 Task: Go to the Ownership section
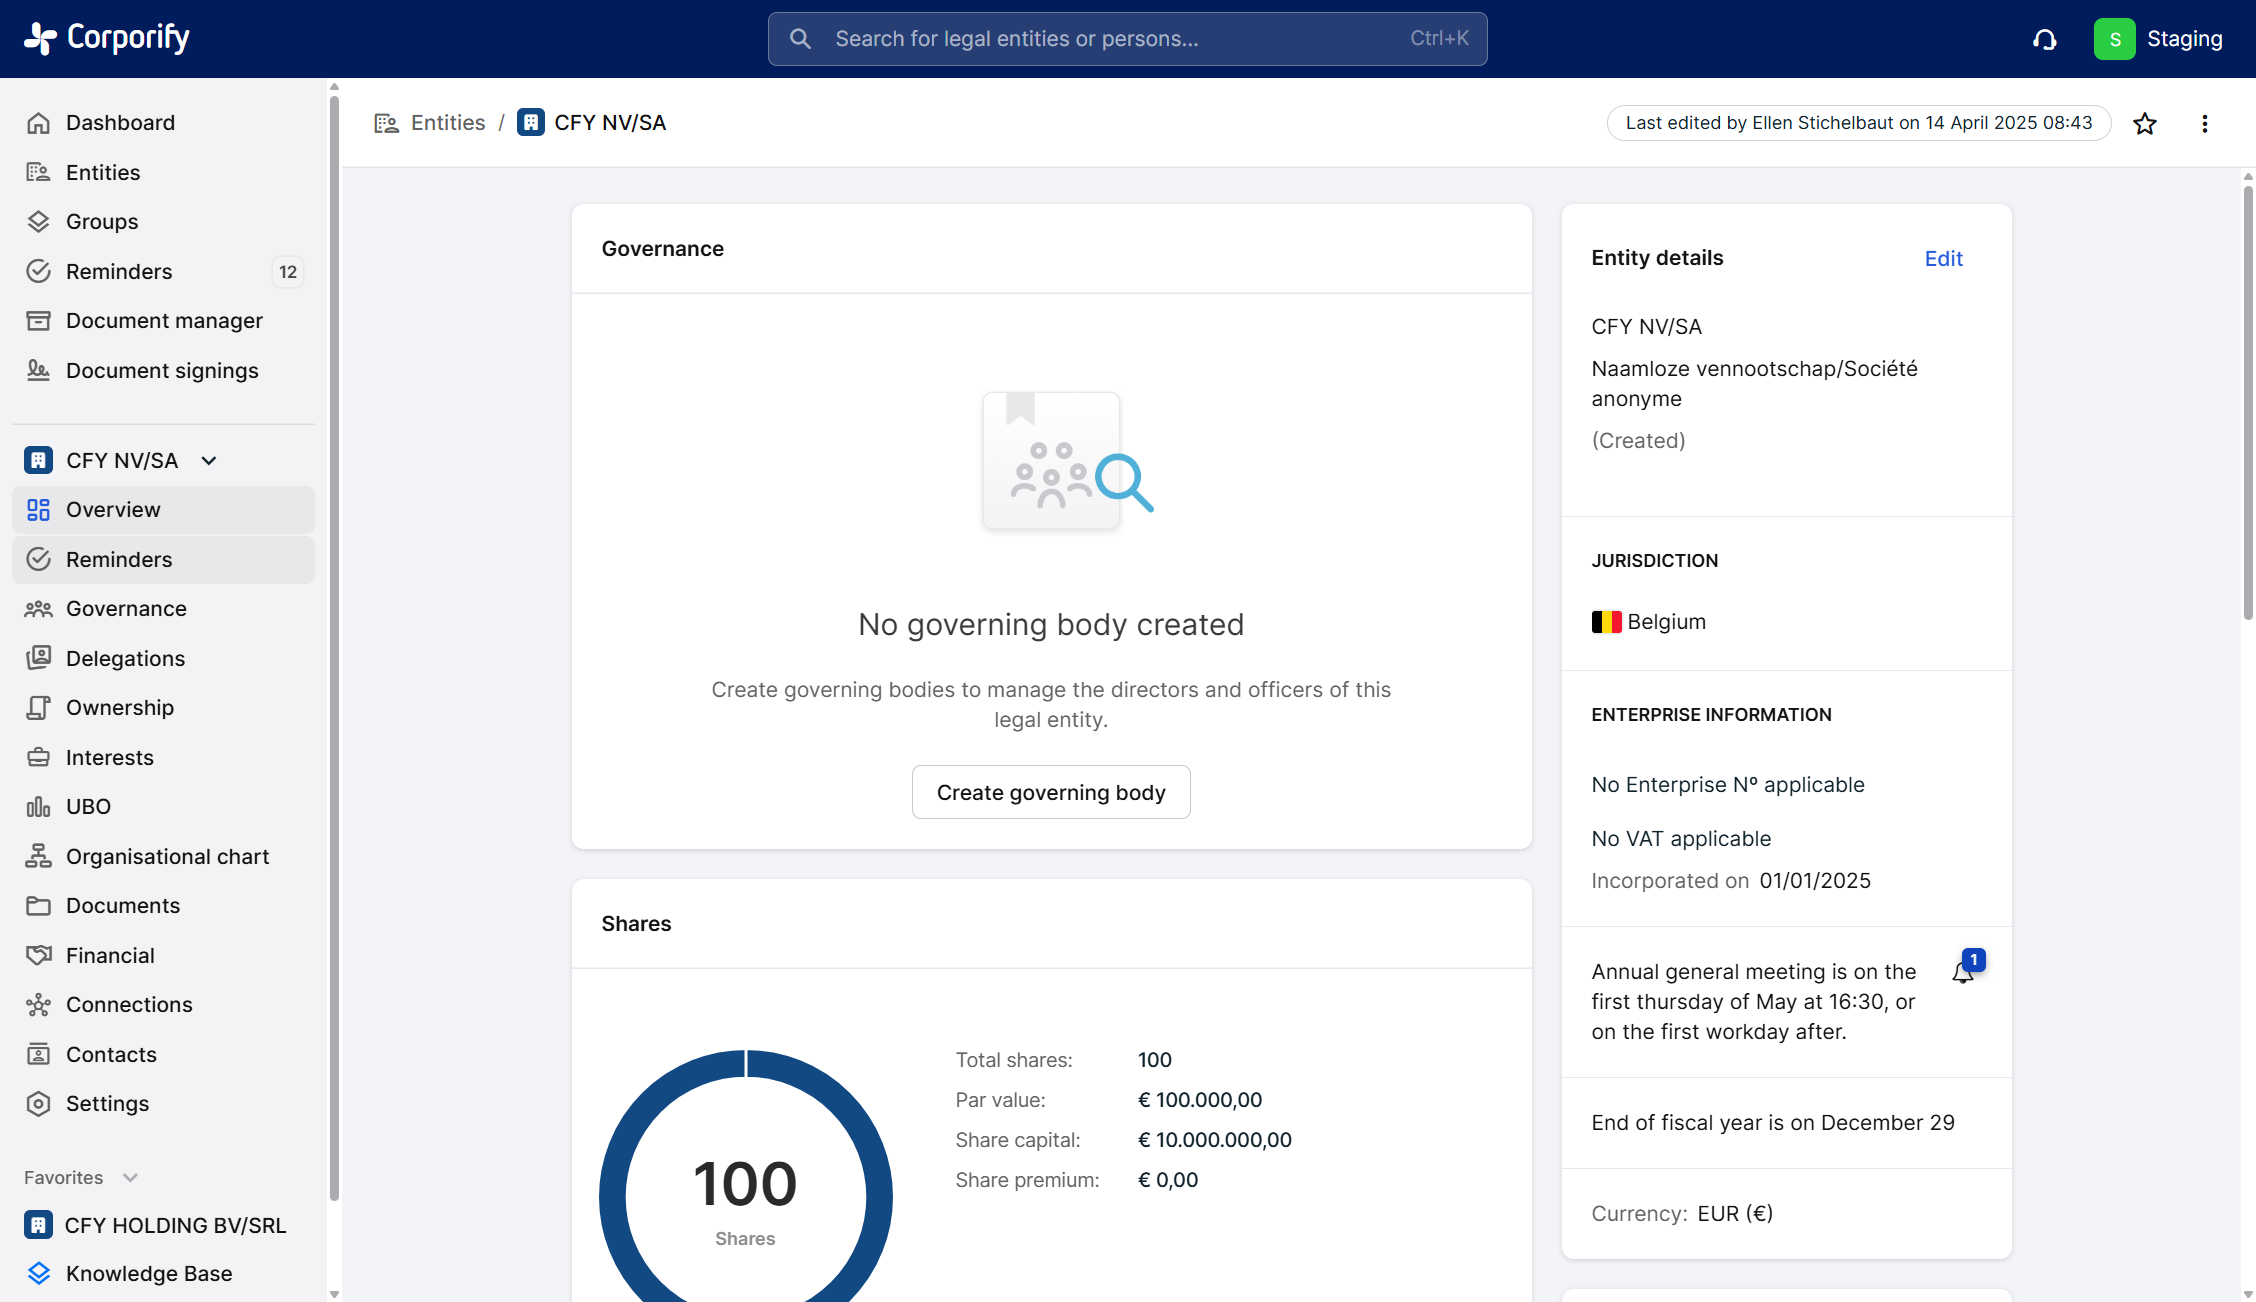point(120,707)
